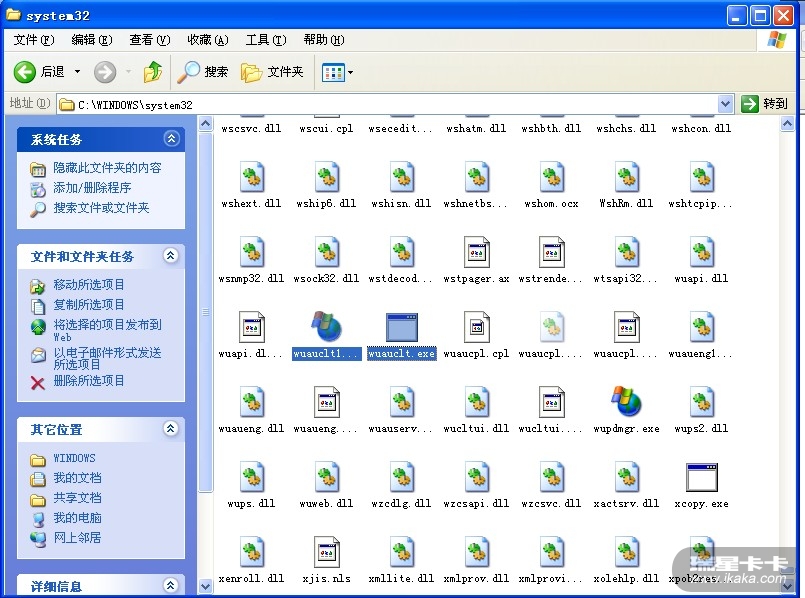Click 将选择的项目发布到 Web link
Screen dimensions: 805x598
107,330
